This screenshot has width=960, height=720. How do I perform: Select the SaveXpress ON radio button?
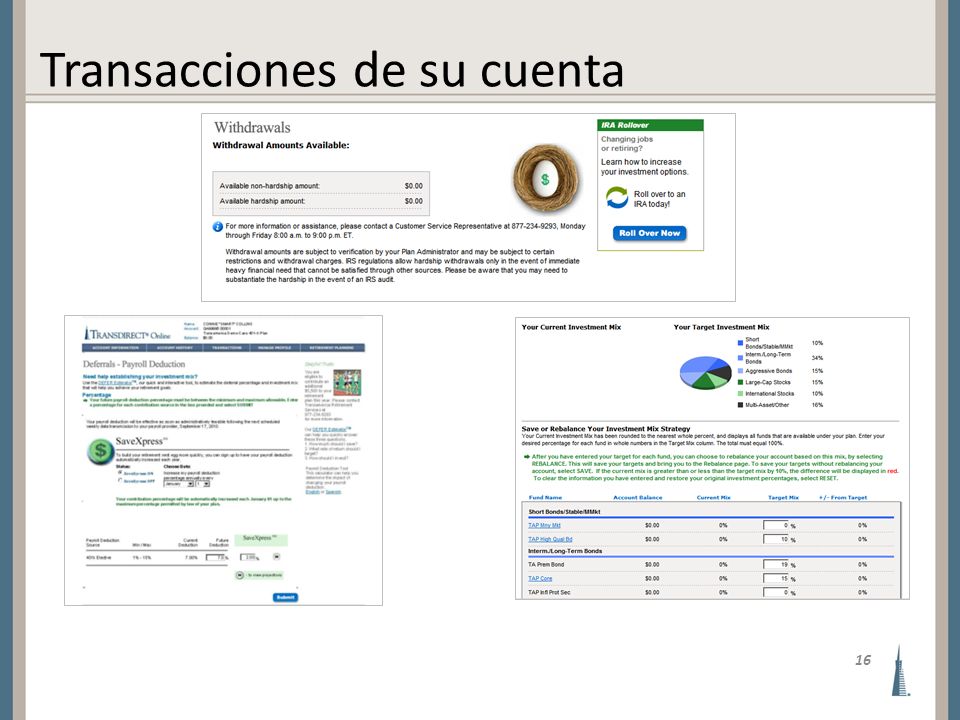point(119,473)
